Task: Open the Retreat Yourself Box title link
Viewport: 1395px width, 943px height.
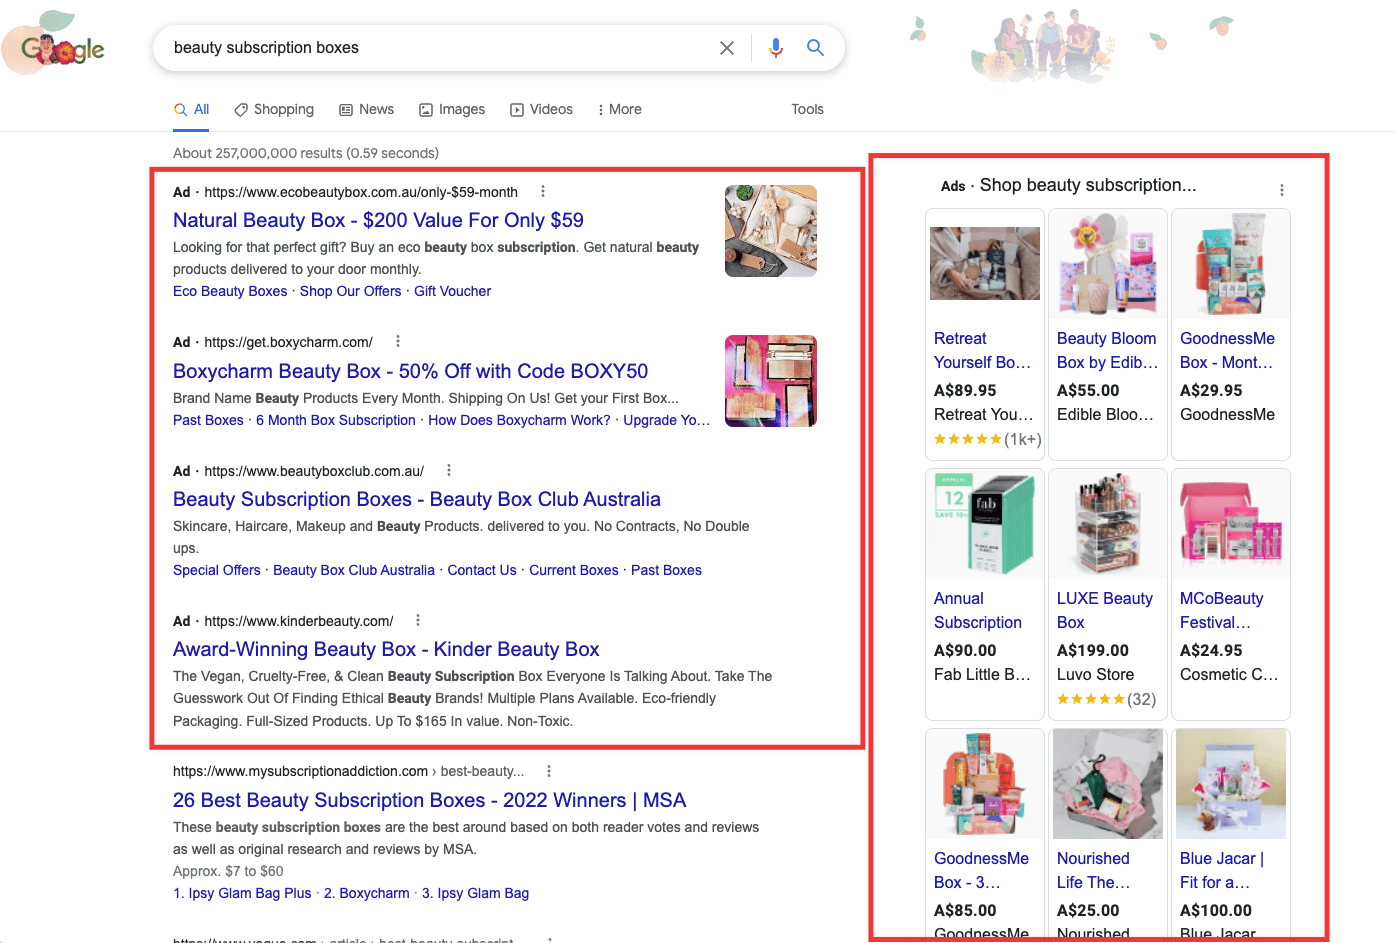Action: (x=982, y=351)
